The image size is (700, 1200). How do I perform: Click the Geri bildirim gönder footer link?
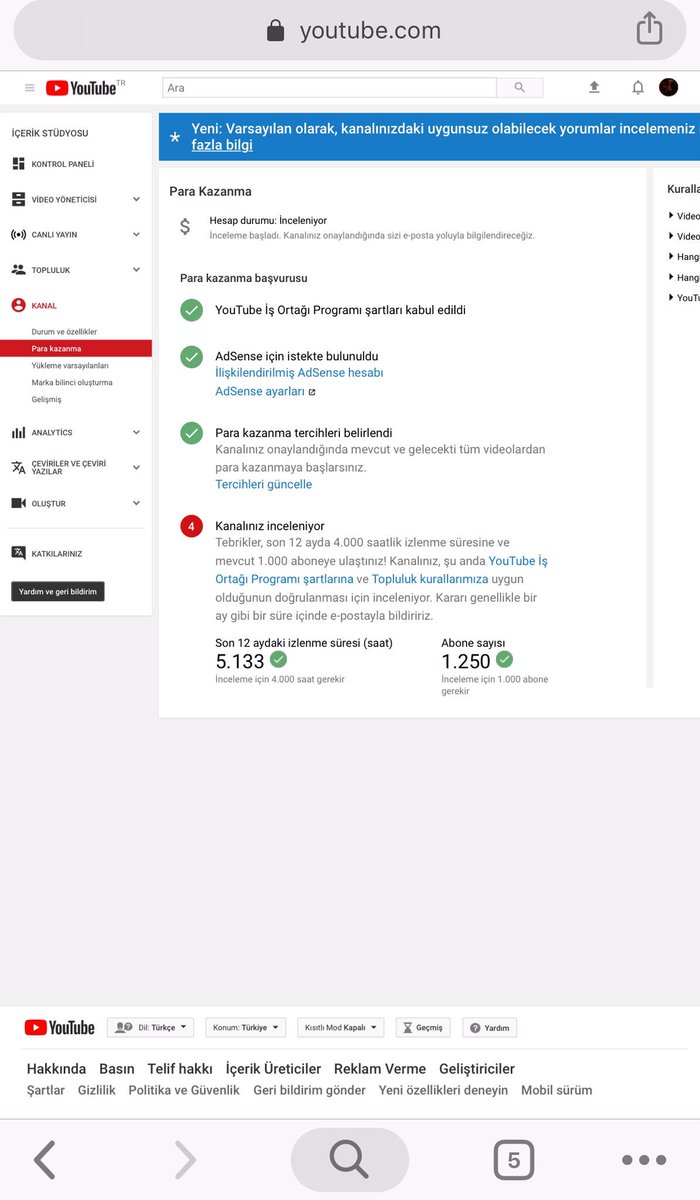point(310,1090)
